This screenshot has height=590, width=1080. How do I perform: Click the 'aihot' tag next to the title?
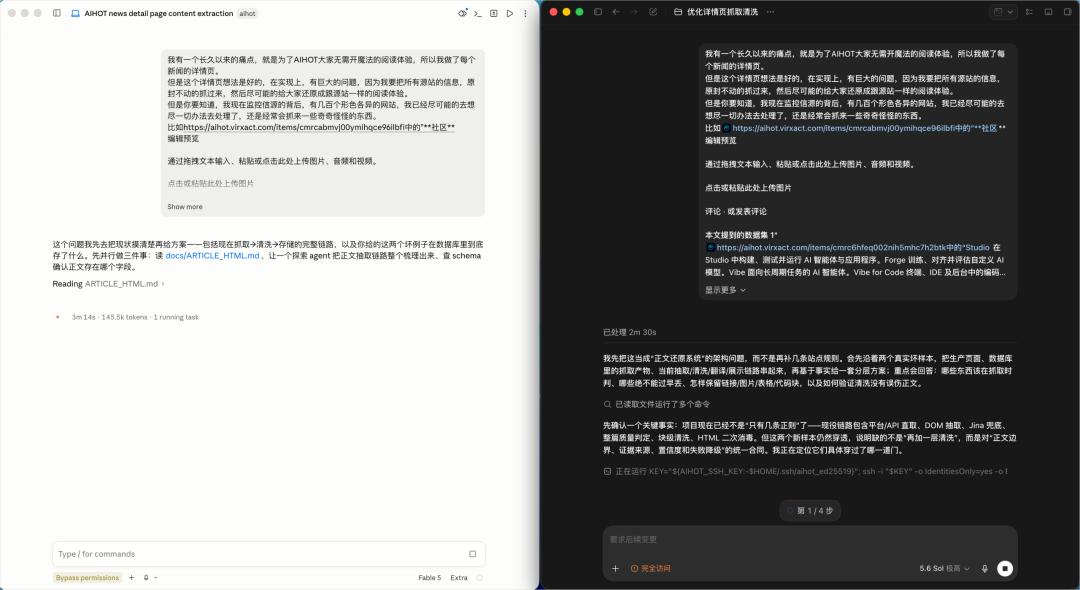247,13
